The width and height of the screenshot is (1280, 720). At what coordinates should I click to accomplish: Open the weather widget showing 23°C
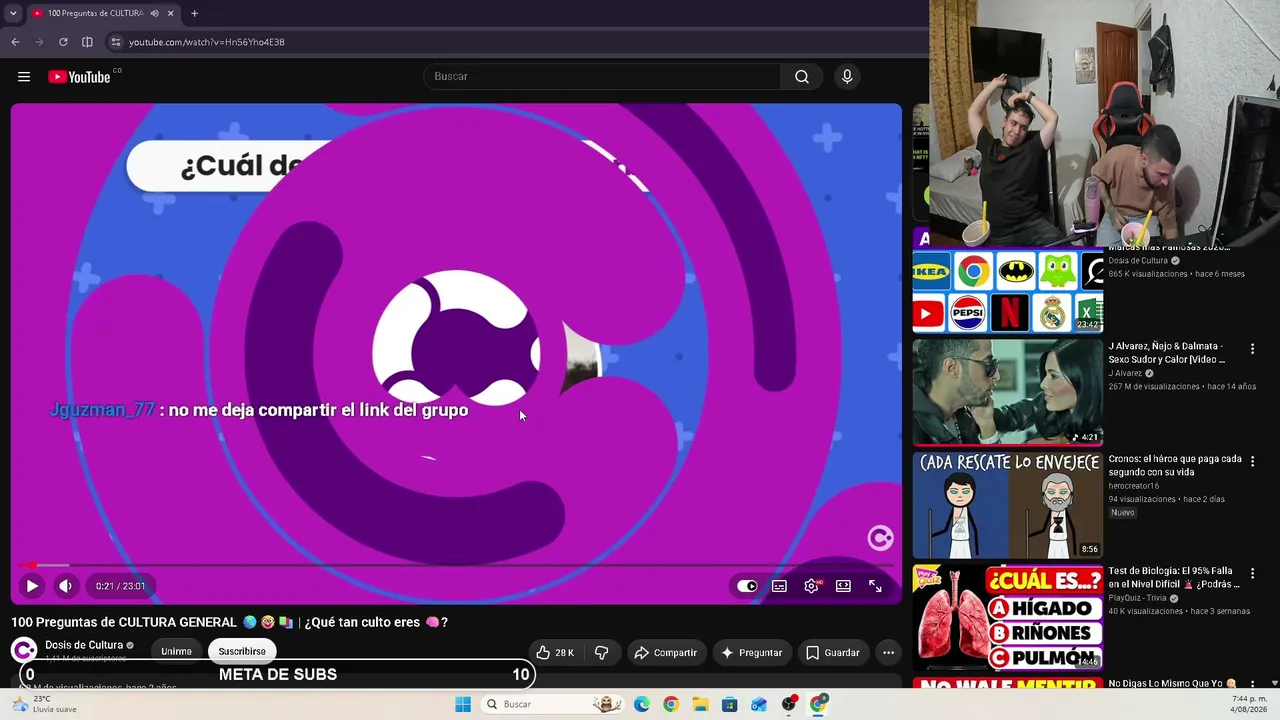(45, 704)
